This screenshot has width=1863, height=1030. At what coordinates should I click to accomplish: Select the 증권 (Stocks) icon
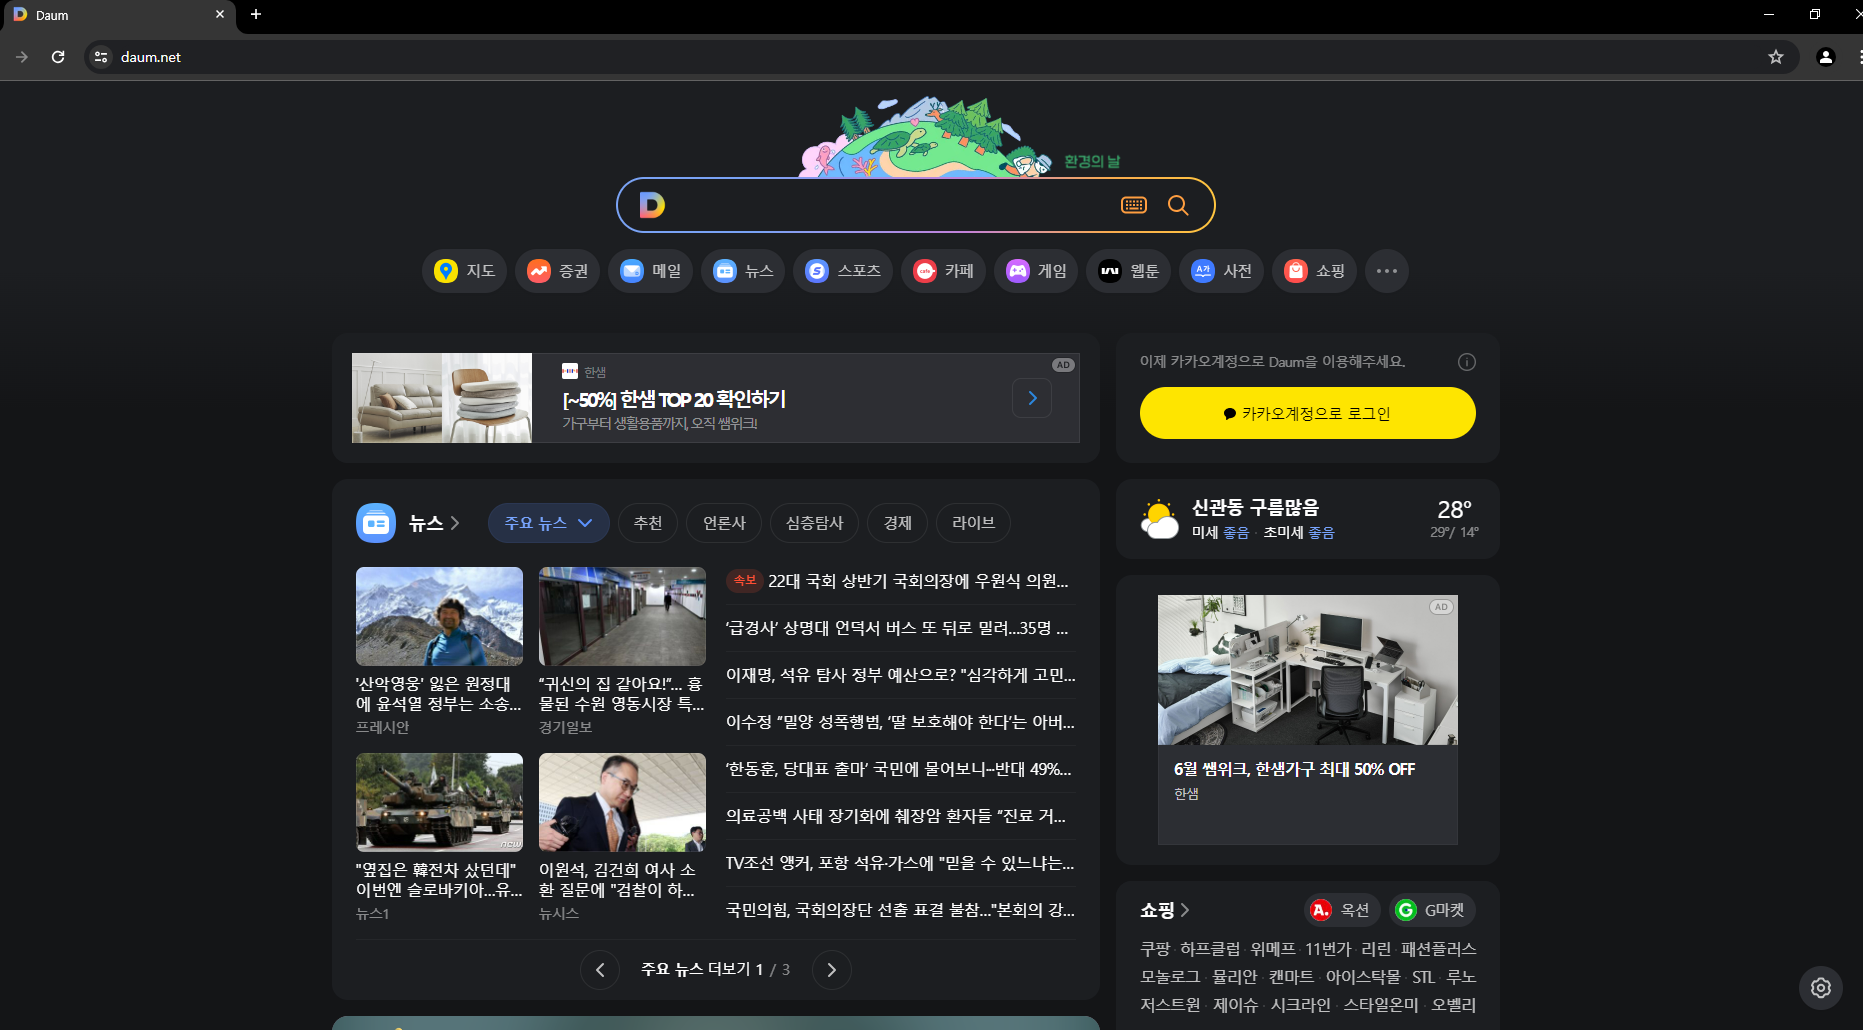[x=556, y=271]
